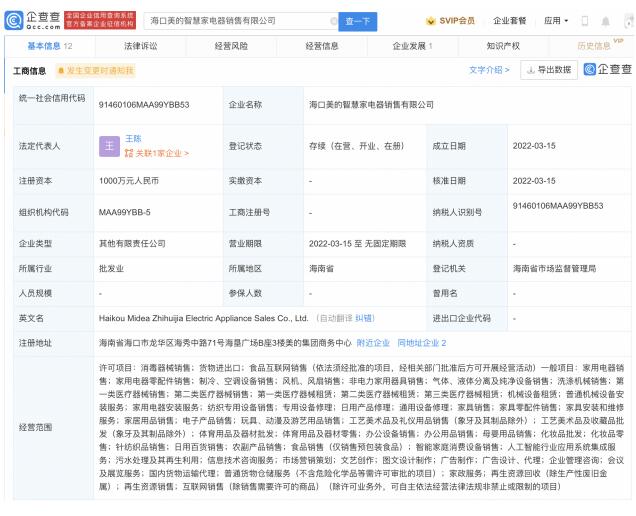The image size is (636, 516).
Task: Open the 应用 dropdown menu
Action: pos(556,21)
